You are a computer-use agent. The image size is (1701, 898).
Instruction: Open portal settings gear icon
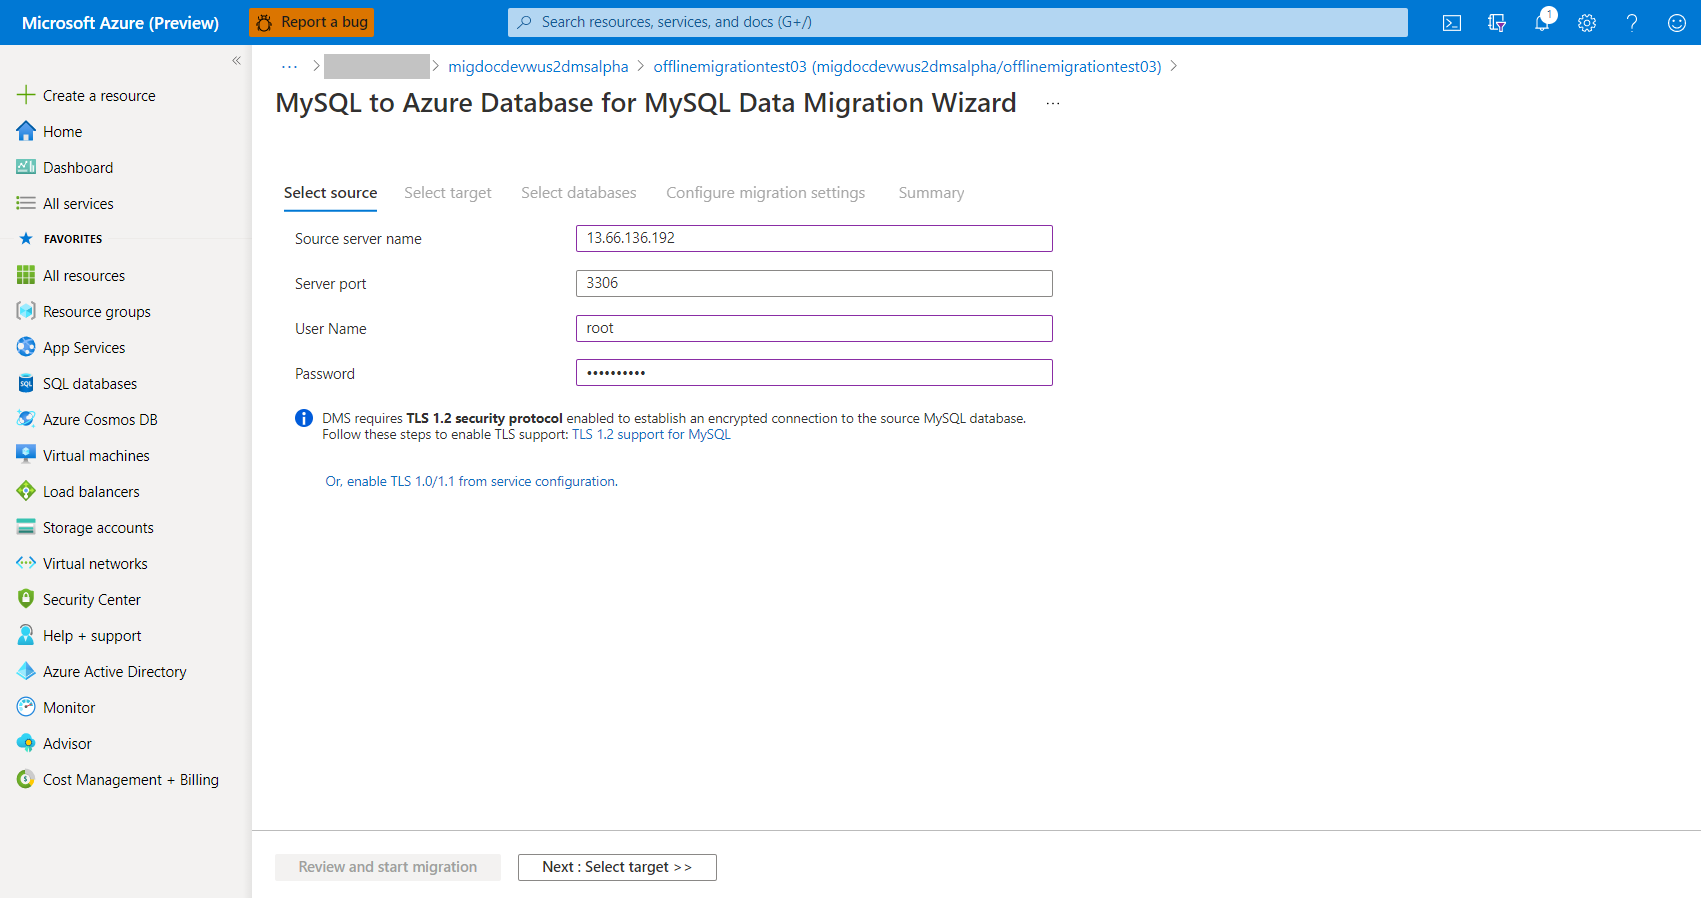click(x=1587, y=23)
